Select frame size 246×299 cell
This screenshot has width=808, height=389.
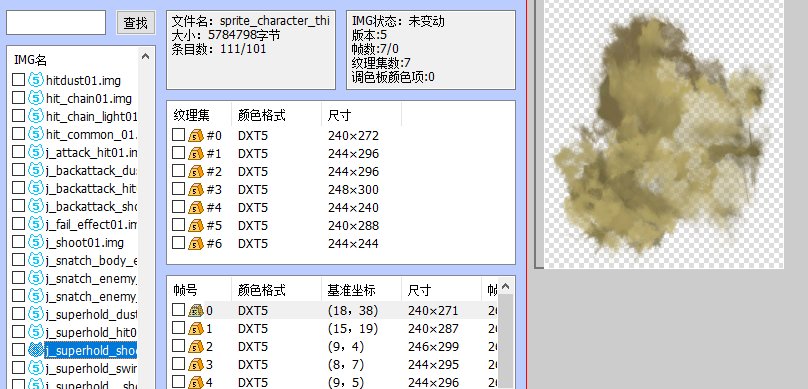pyautogui.click(x=433, y=346)
